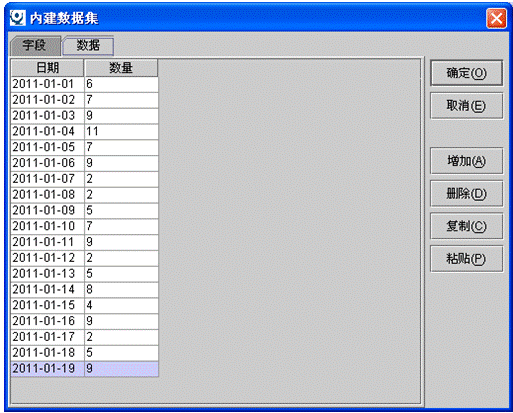Close the 内建数据集 dialog window

[x=496, y=18]
